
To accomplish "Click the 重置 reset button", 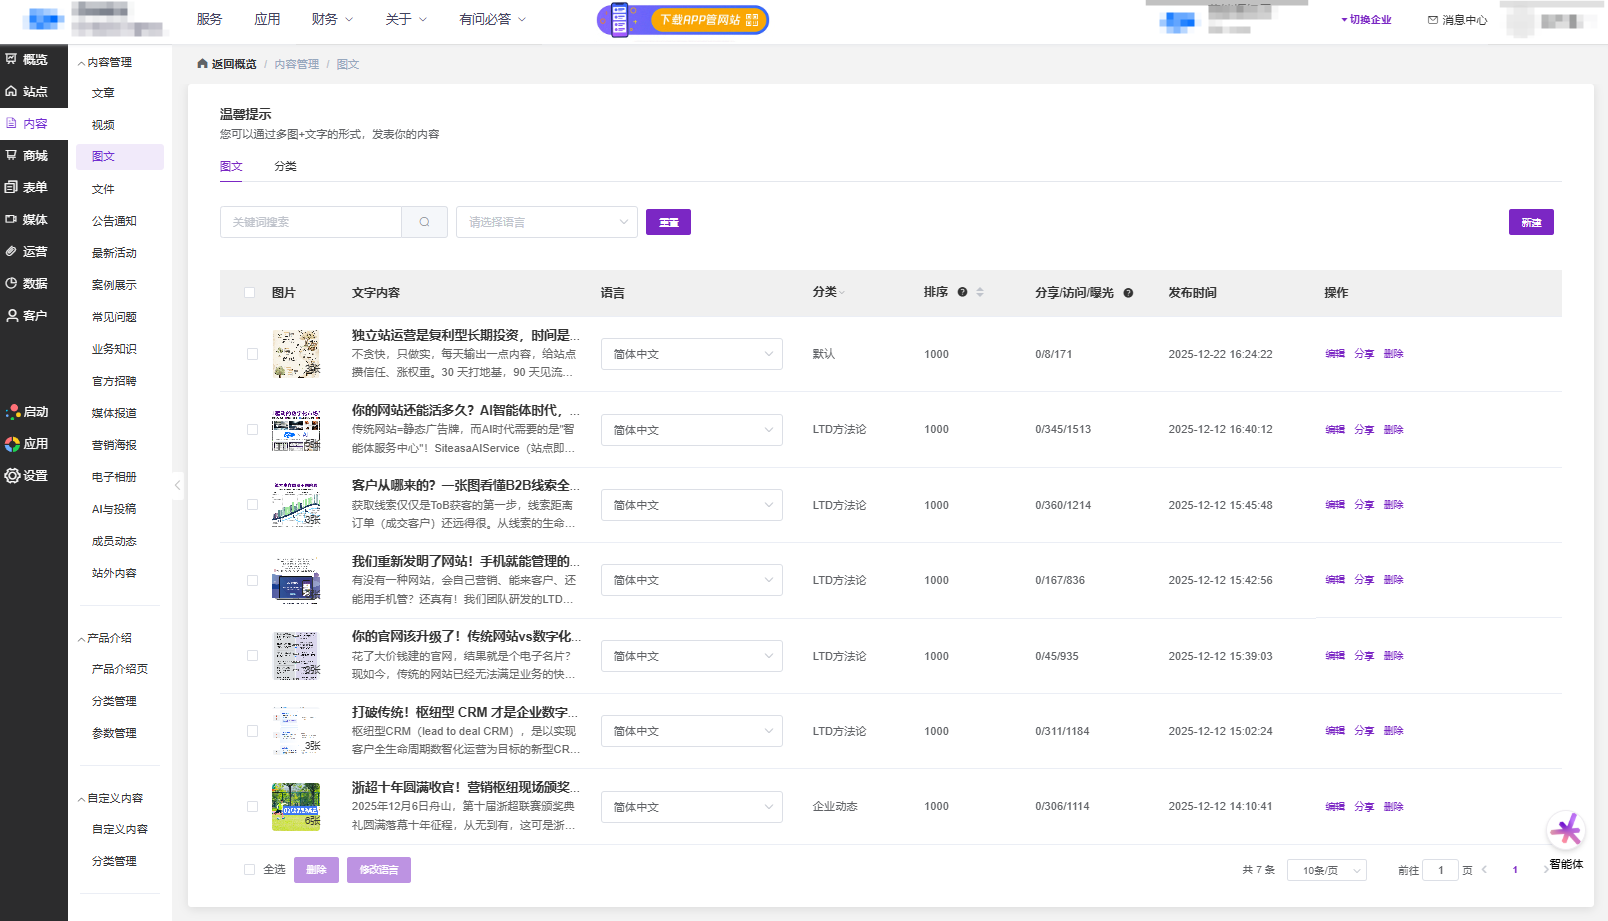I will pos(668,222).
